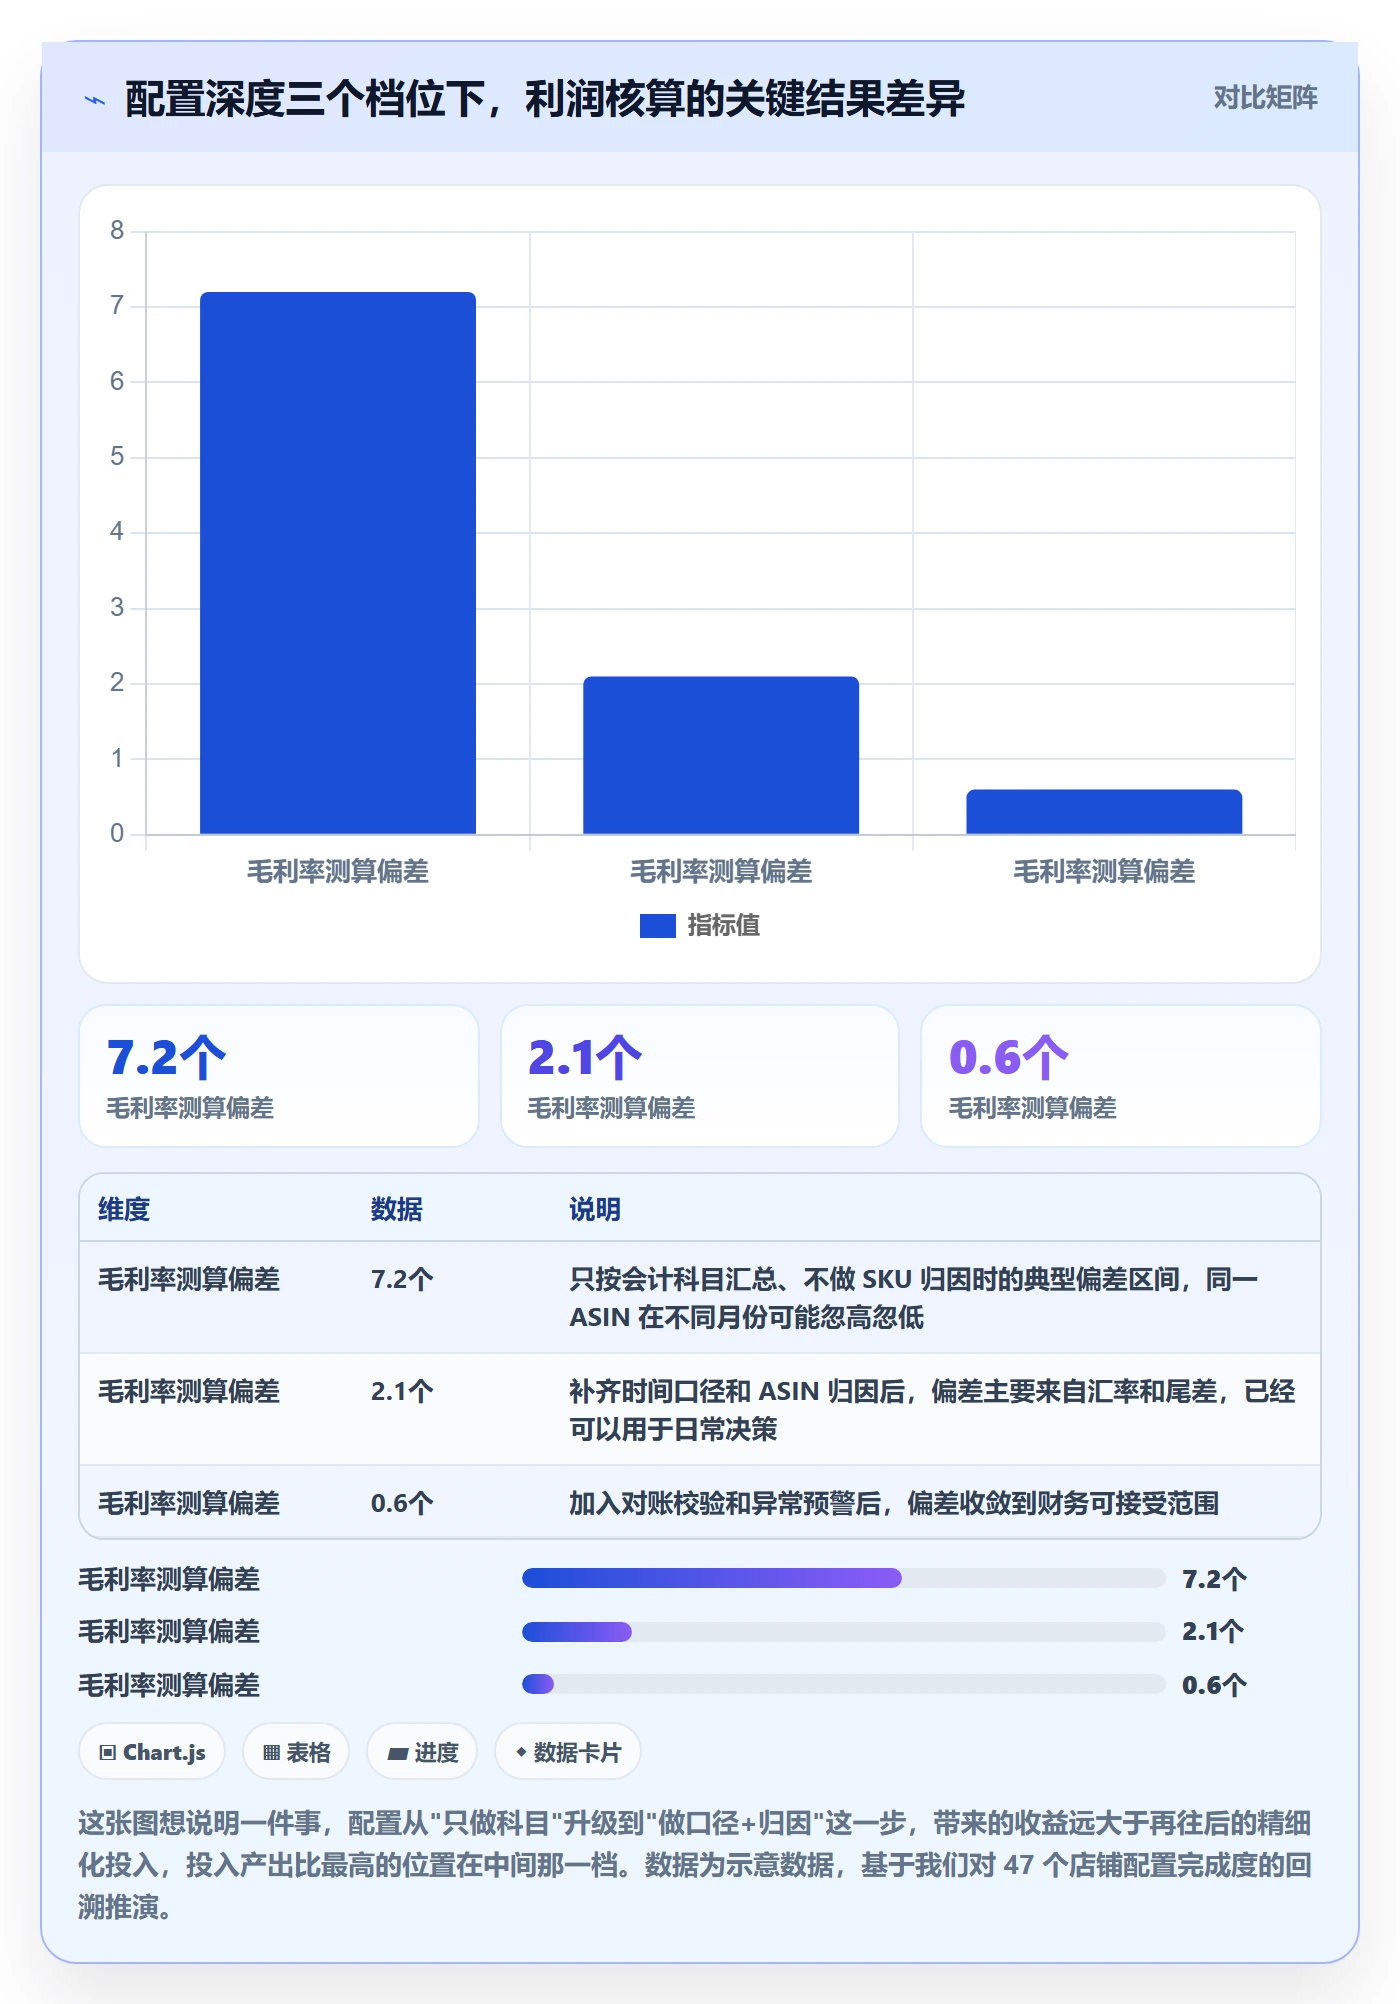Click the 指标值 legend label
The image size is (1400, 2004).
click(x=724, y=926)
